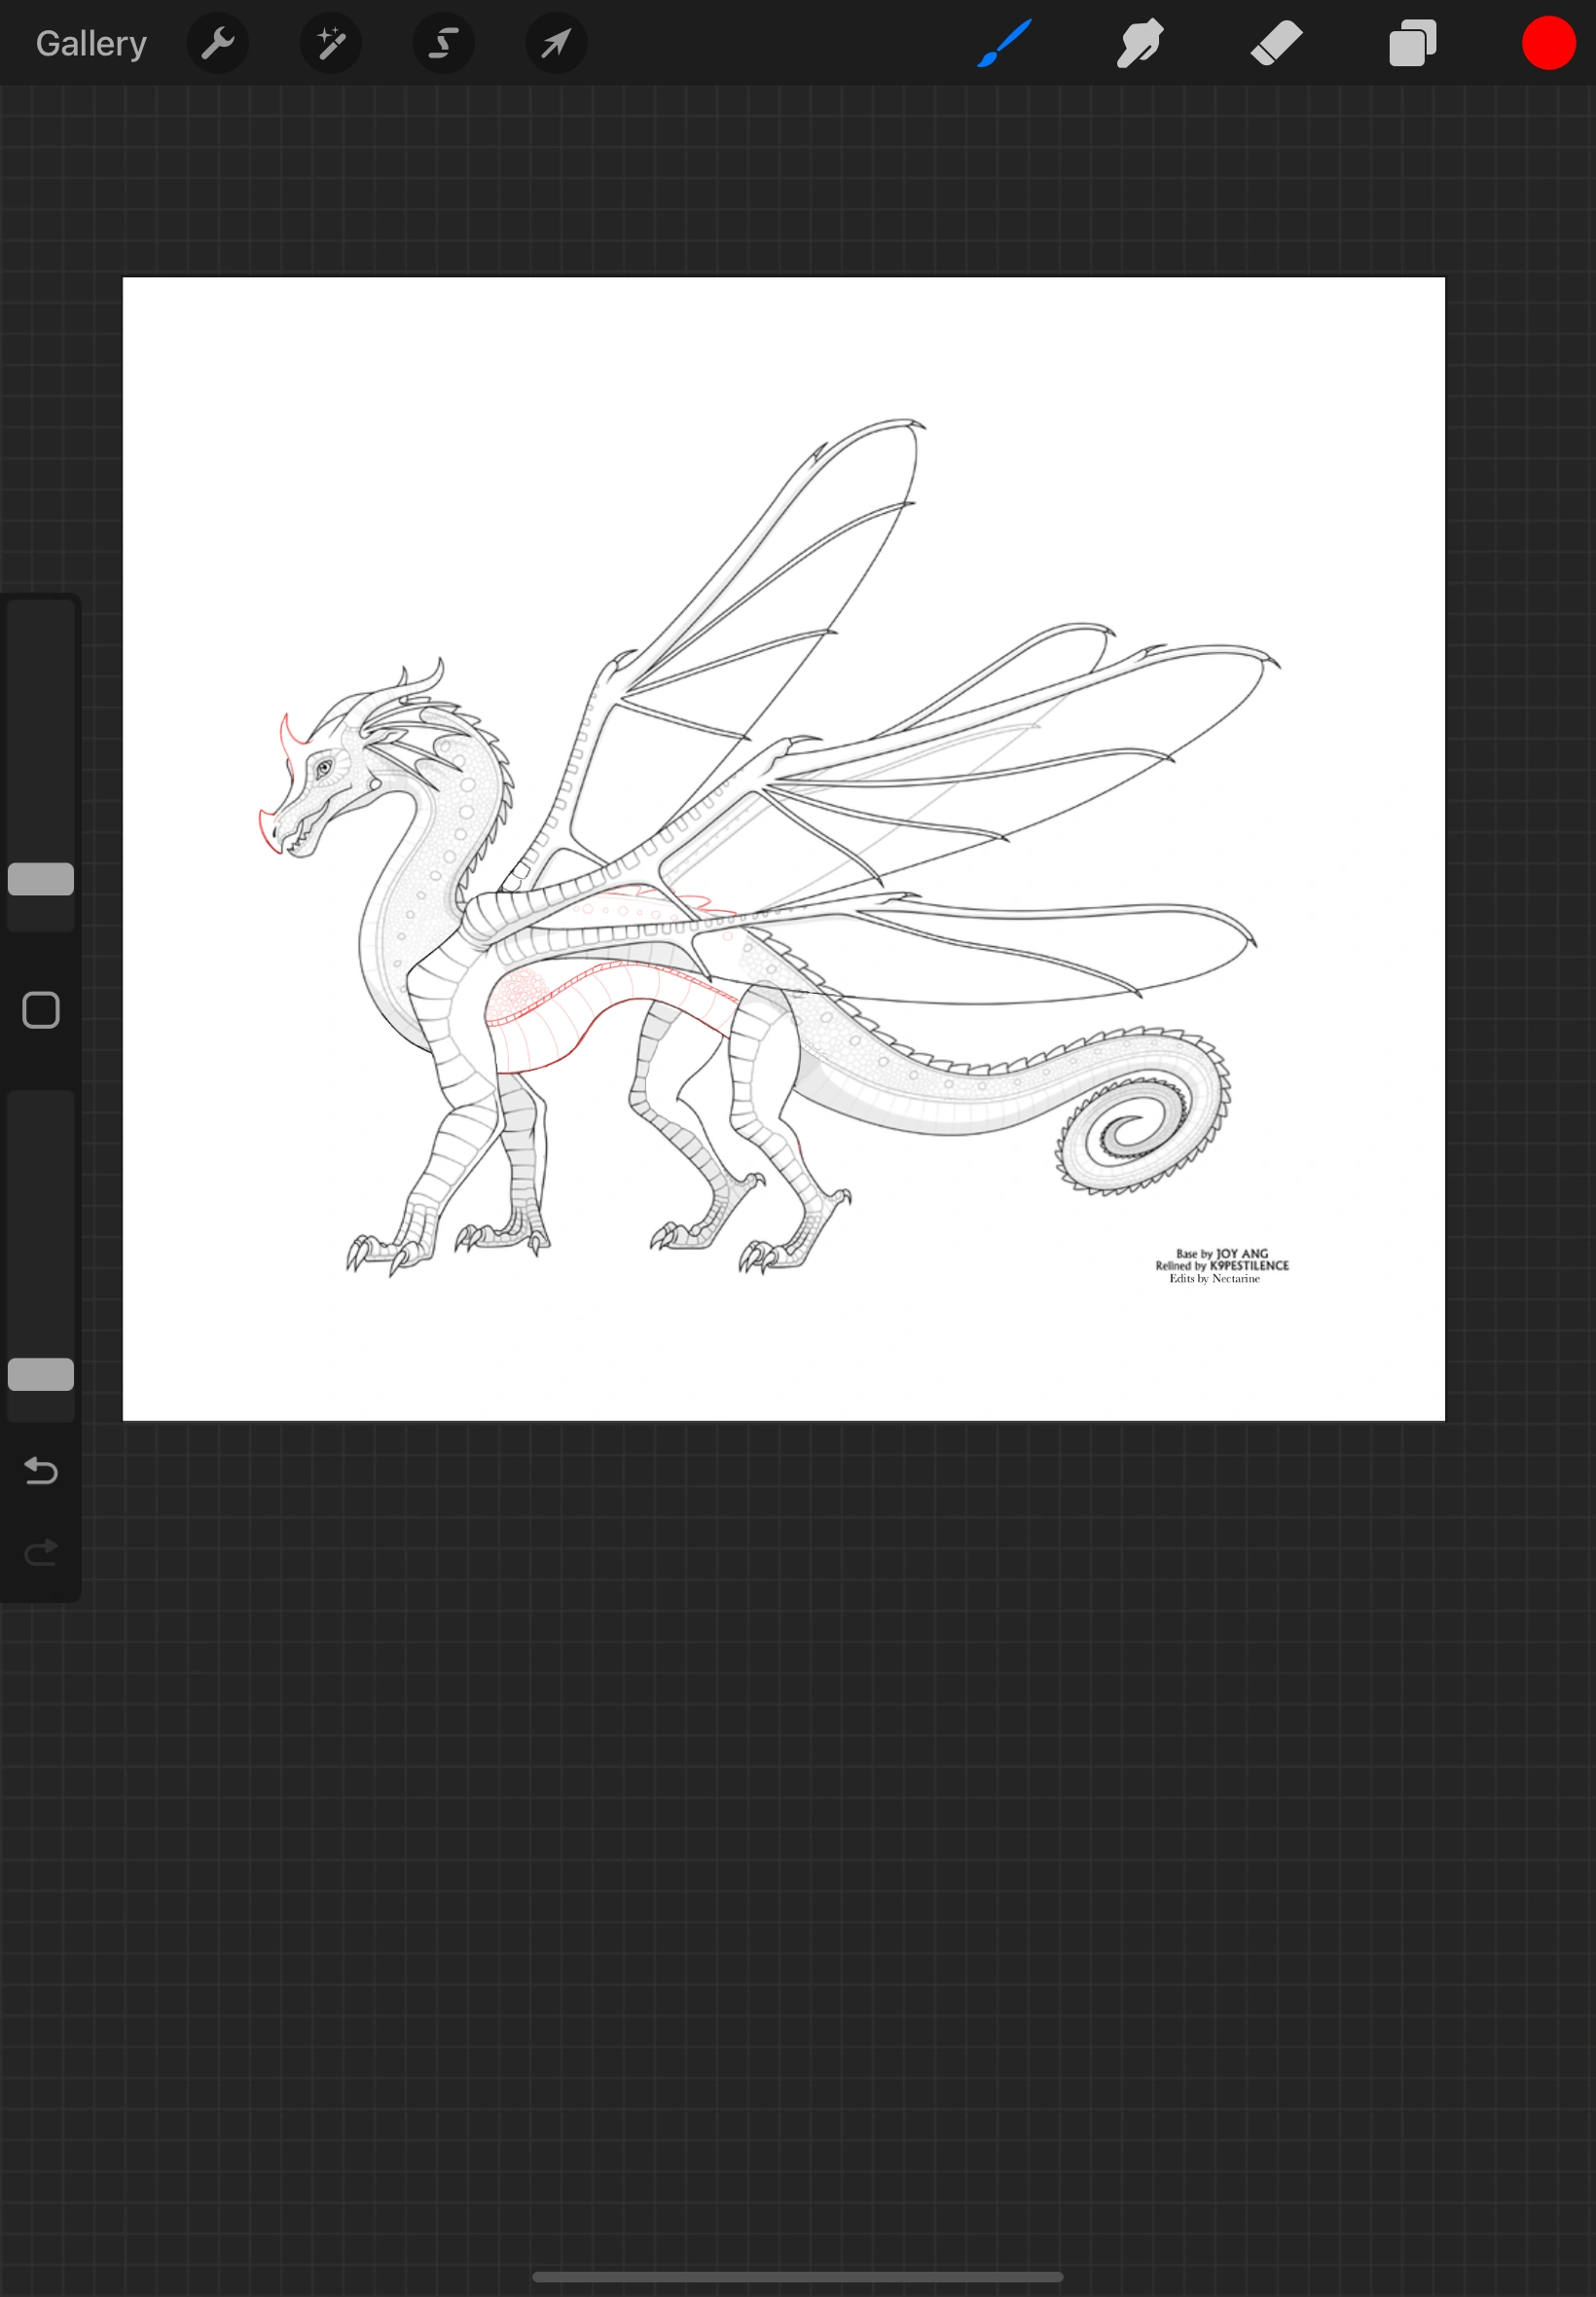Select the Painting brush tool

[x=1003, y=43]
